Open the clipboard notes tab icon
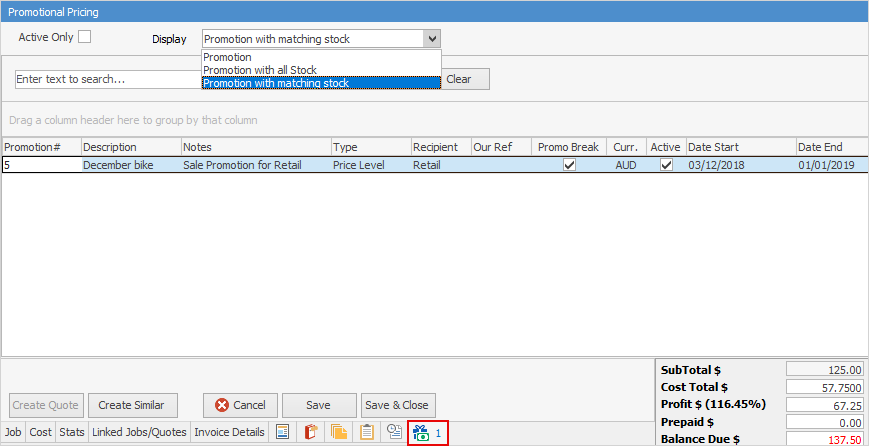The width and height of the screenshot is (869, 446). 366,432
